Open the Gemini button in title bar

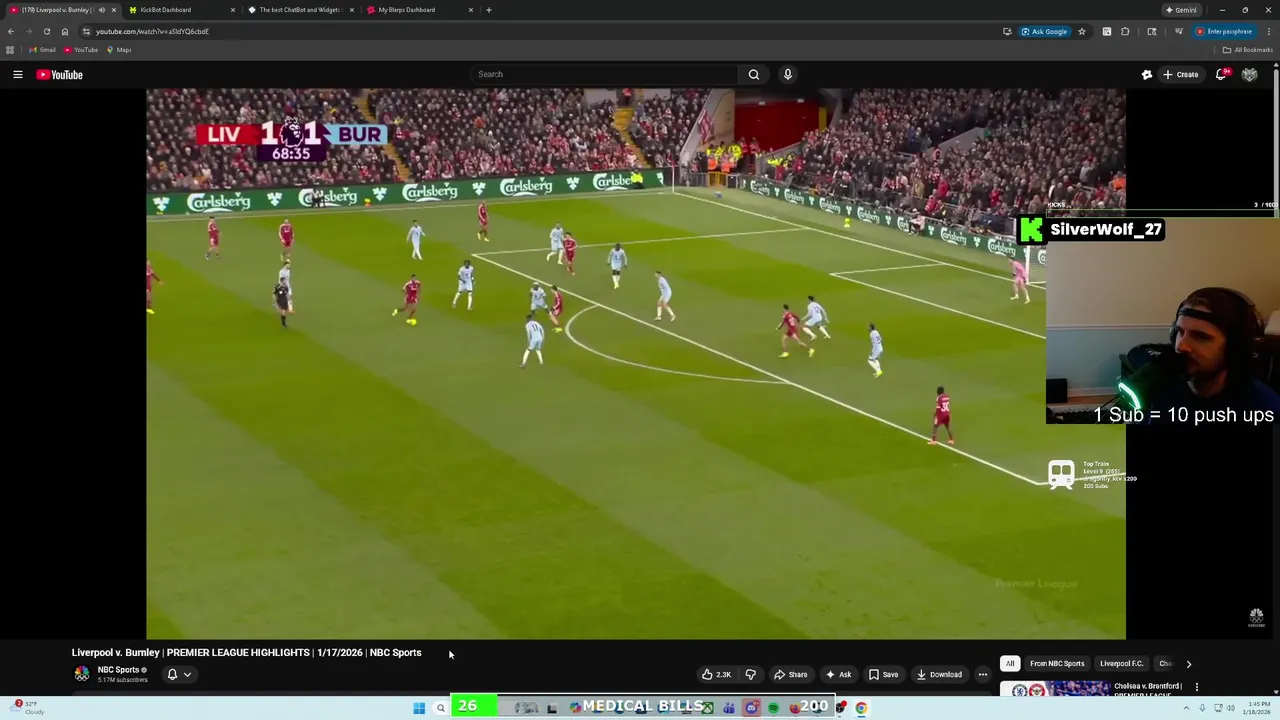(1181, 10)
